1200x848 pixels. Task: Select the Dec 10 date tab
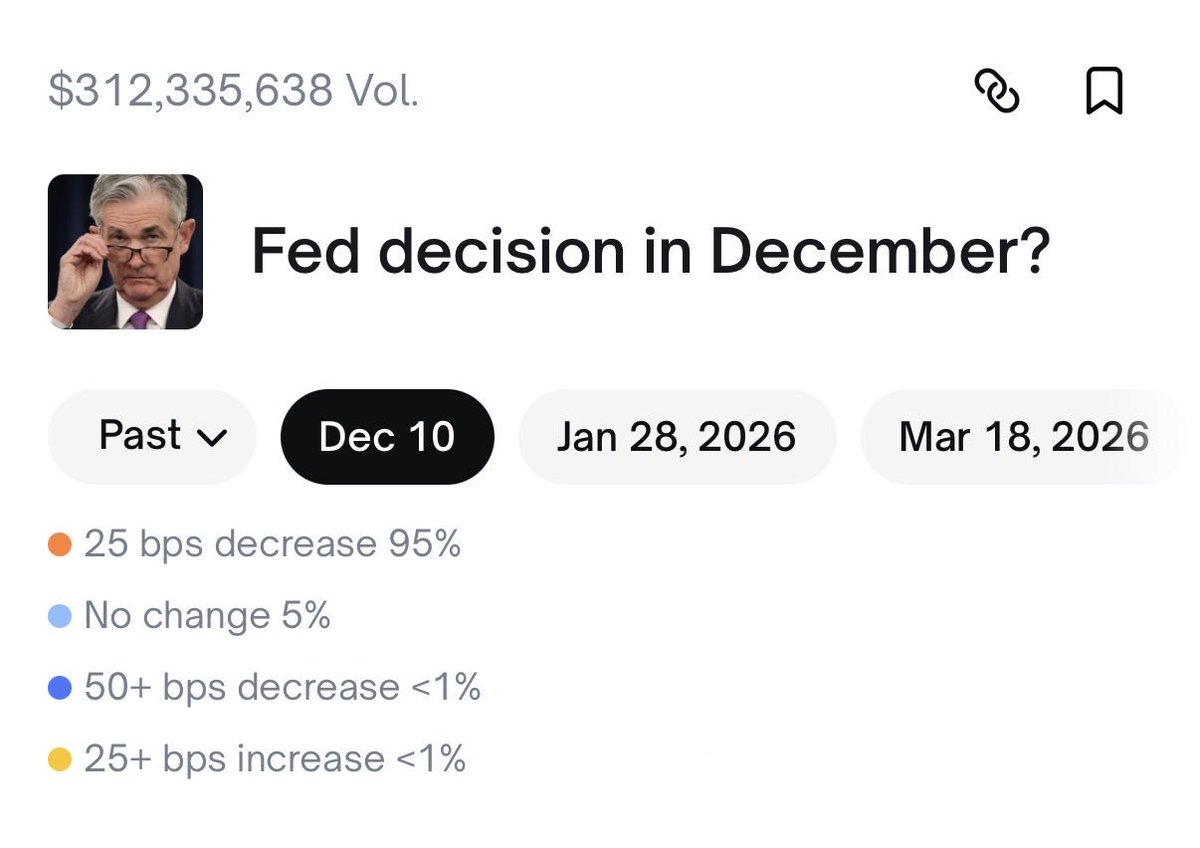pos(387,437)
